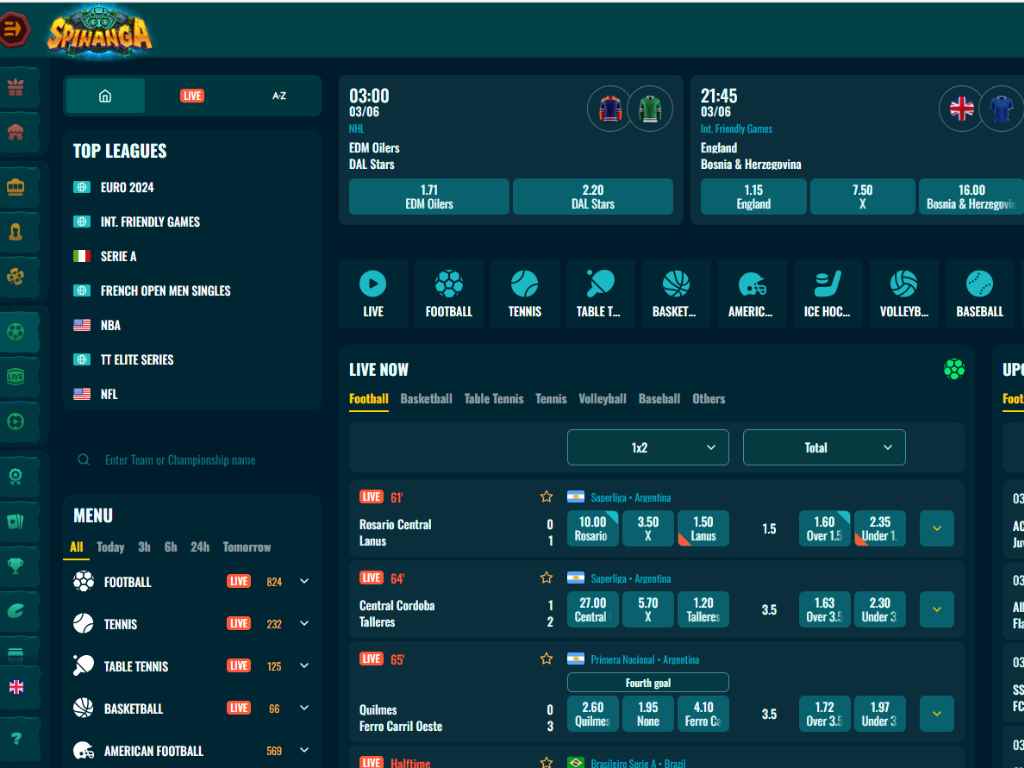Select the American Football helmet tile
Screen dimensions: 1024x768
pos(752,293)
